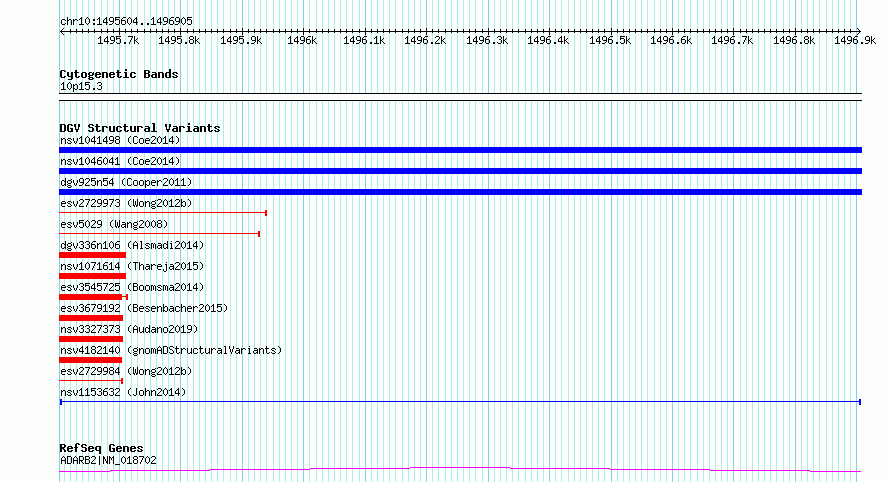Click the thin red line under esv2729973
The width and height of the screenshot is (890, 482).
coord(163,213)
